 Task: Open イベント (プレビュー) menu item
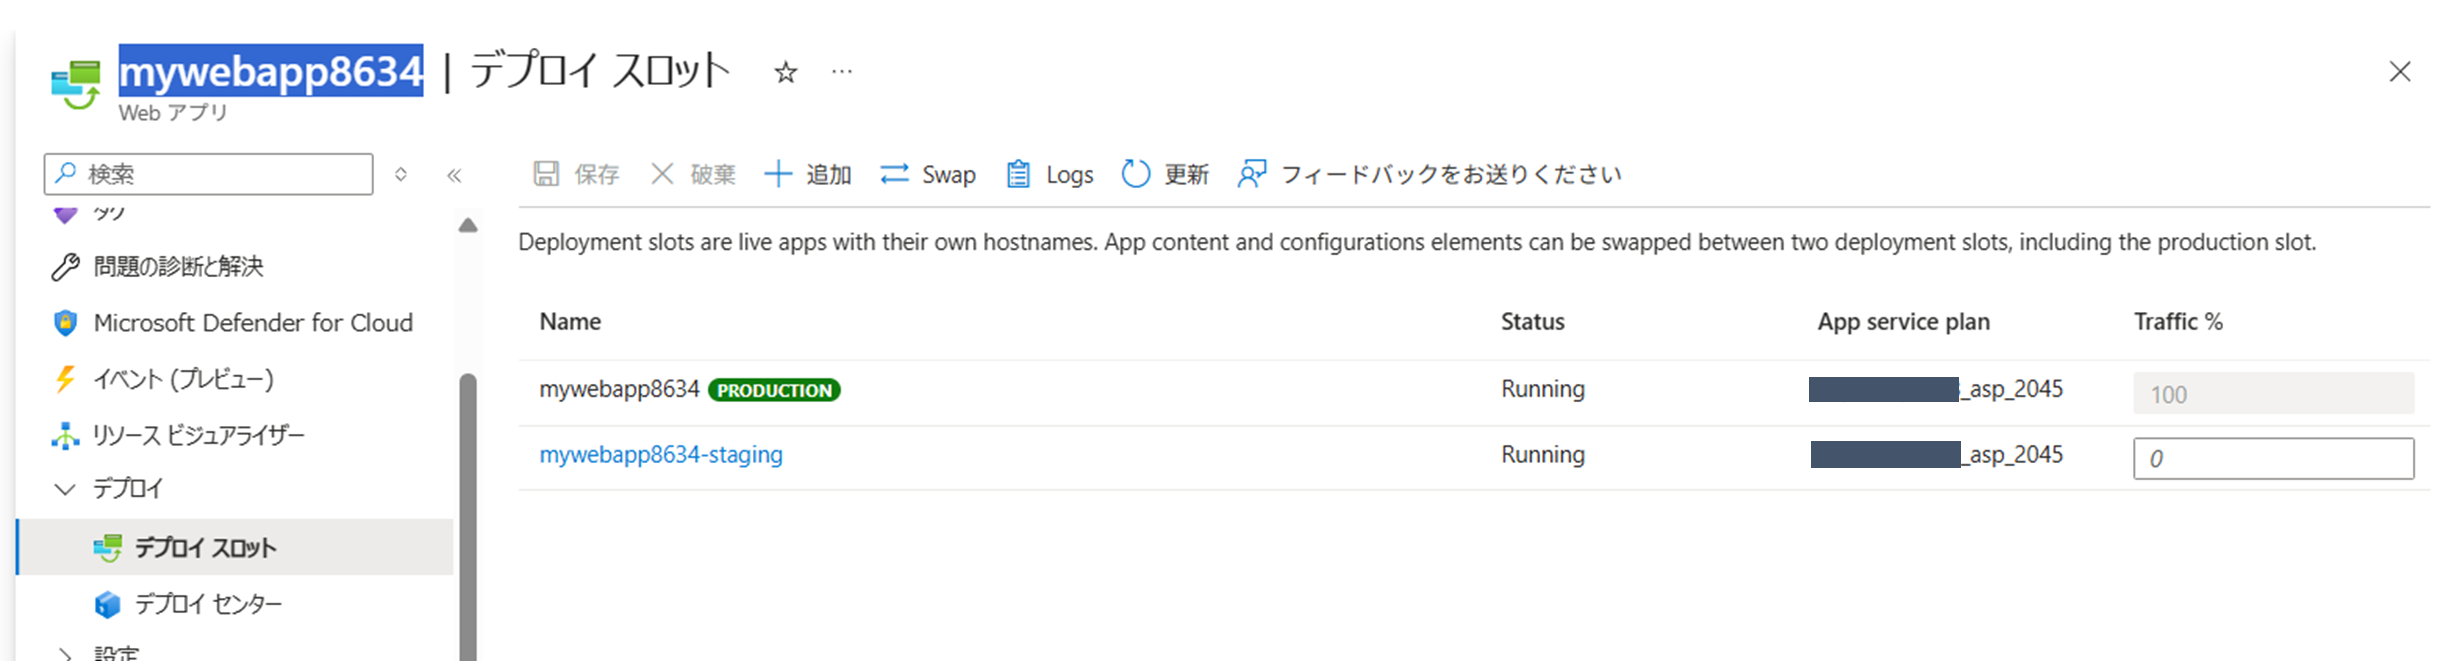pyautogui.click(x=183, y=379)
